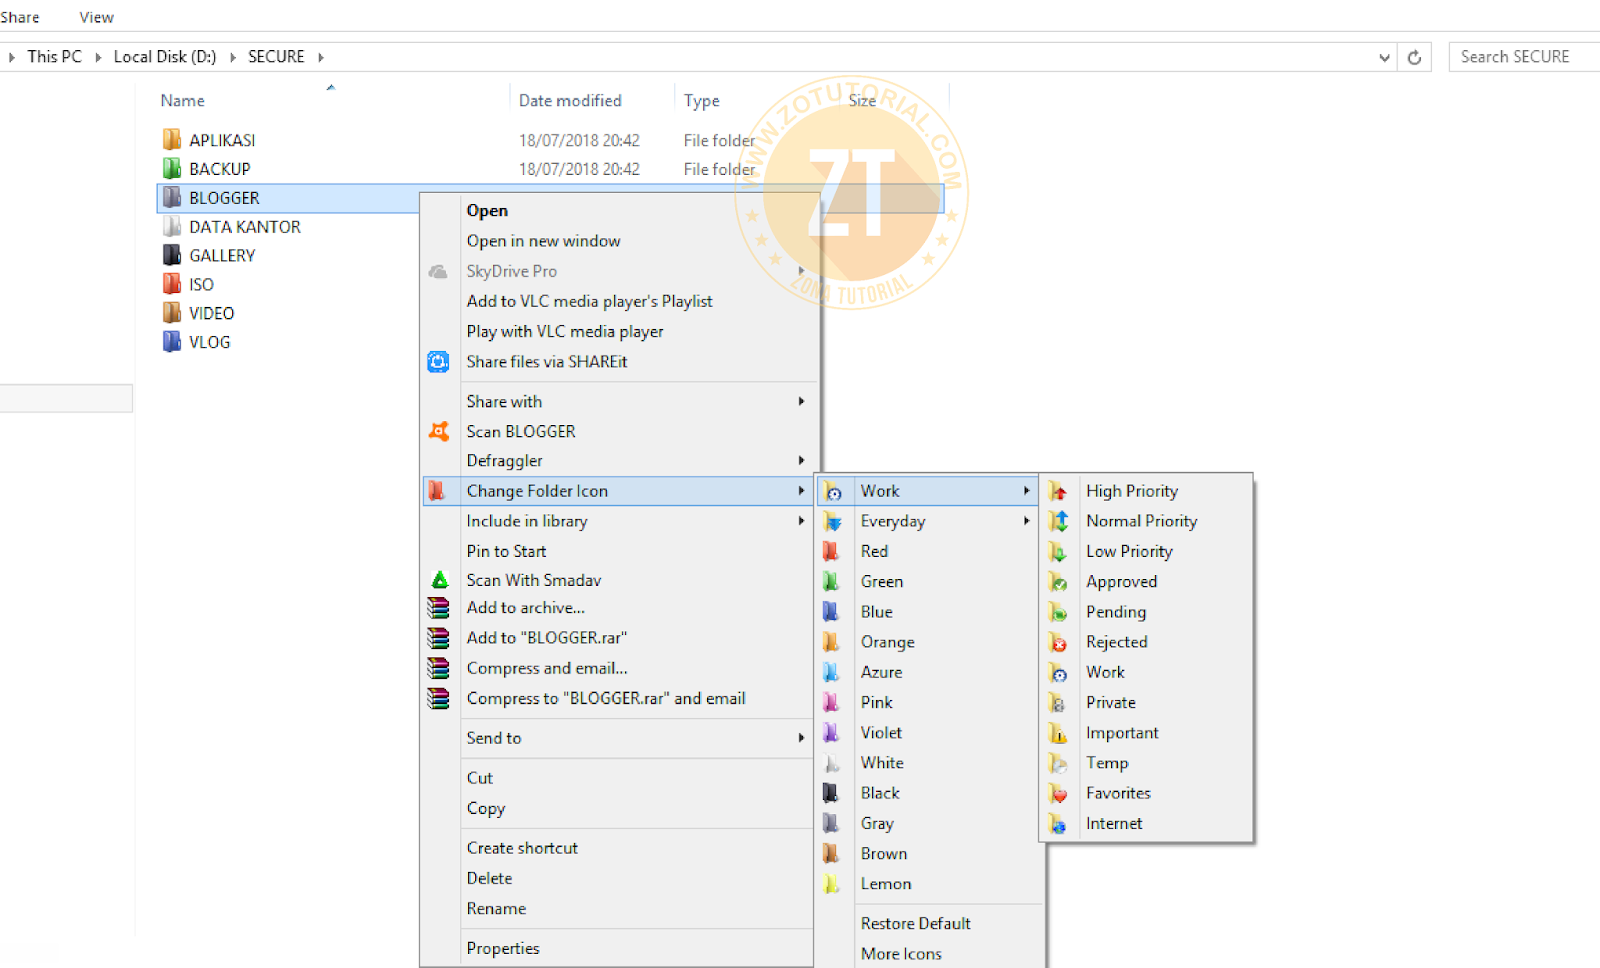Image resolution: width=1600 pixels, height=968 pixels.
Task: Select the Internet globe folder icon
Action: point(1058,823)
